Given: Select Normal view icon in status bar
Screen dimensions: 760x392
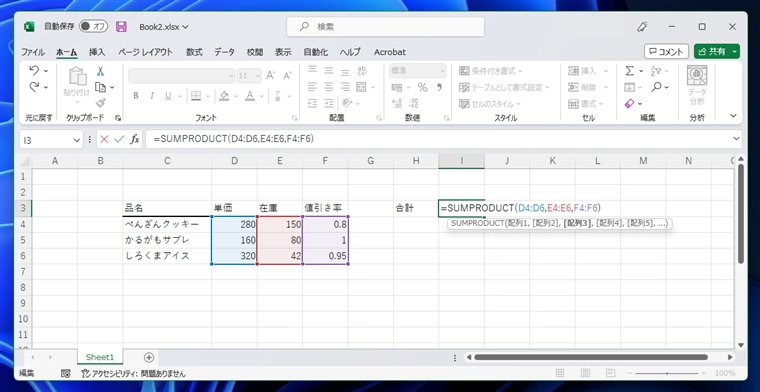Looking at the screenshot, I should [560, 373].
